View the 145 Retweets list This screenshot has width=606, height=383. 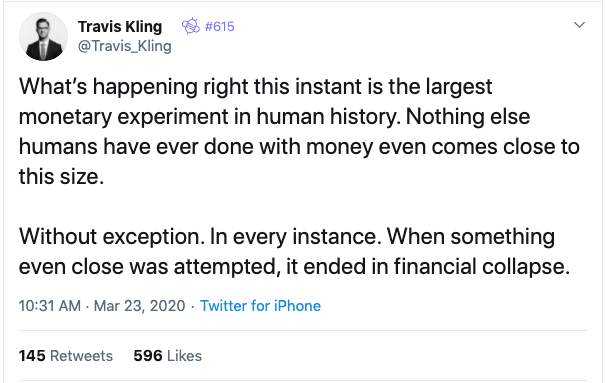click(66, 356)
